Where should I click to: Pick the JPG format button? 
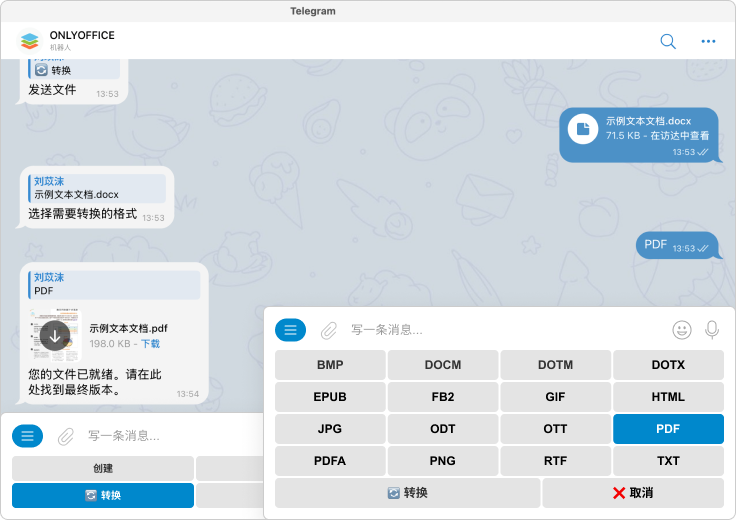point(330,428)
